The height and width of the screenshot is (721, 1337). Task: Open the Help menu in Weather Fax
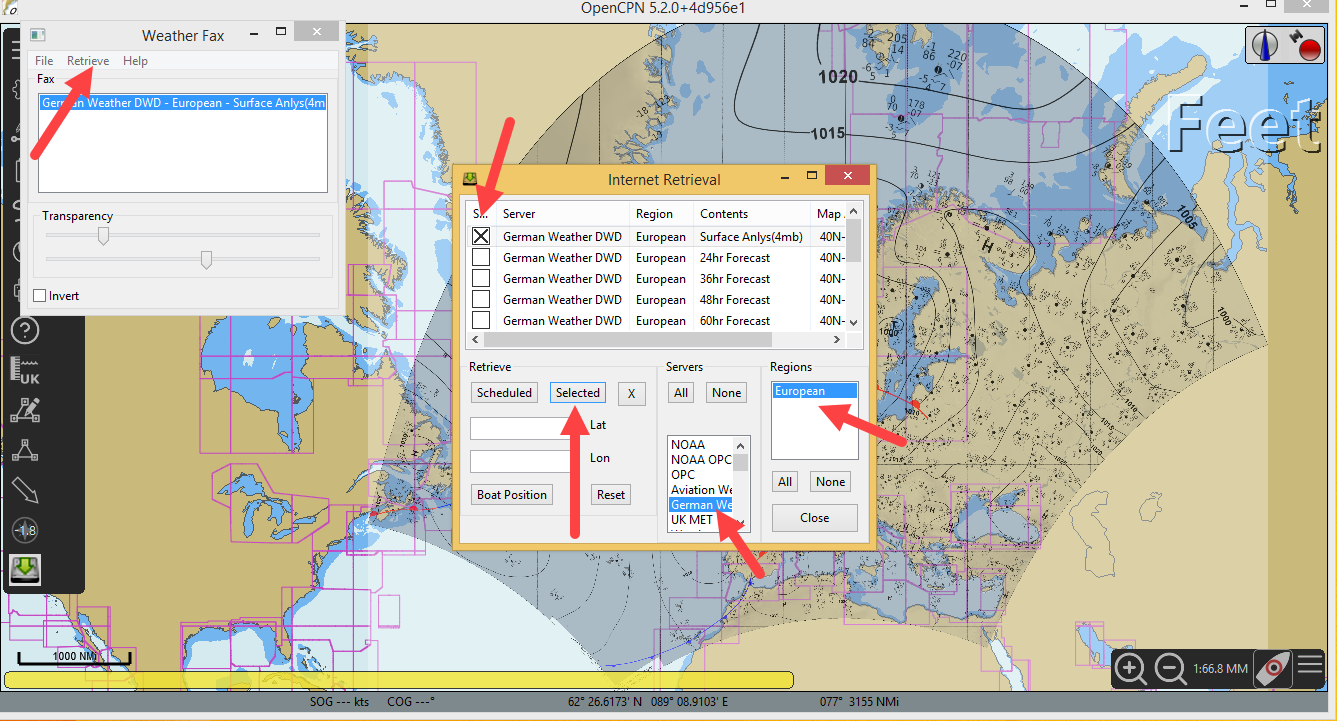click(135, 61)
